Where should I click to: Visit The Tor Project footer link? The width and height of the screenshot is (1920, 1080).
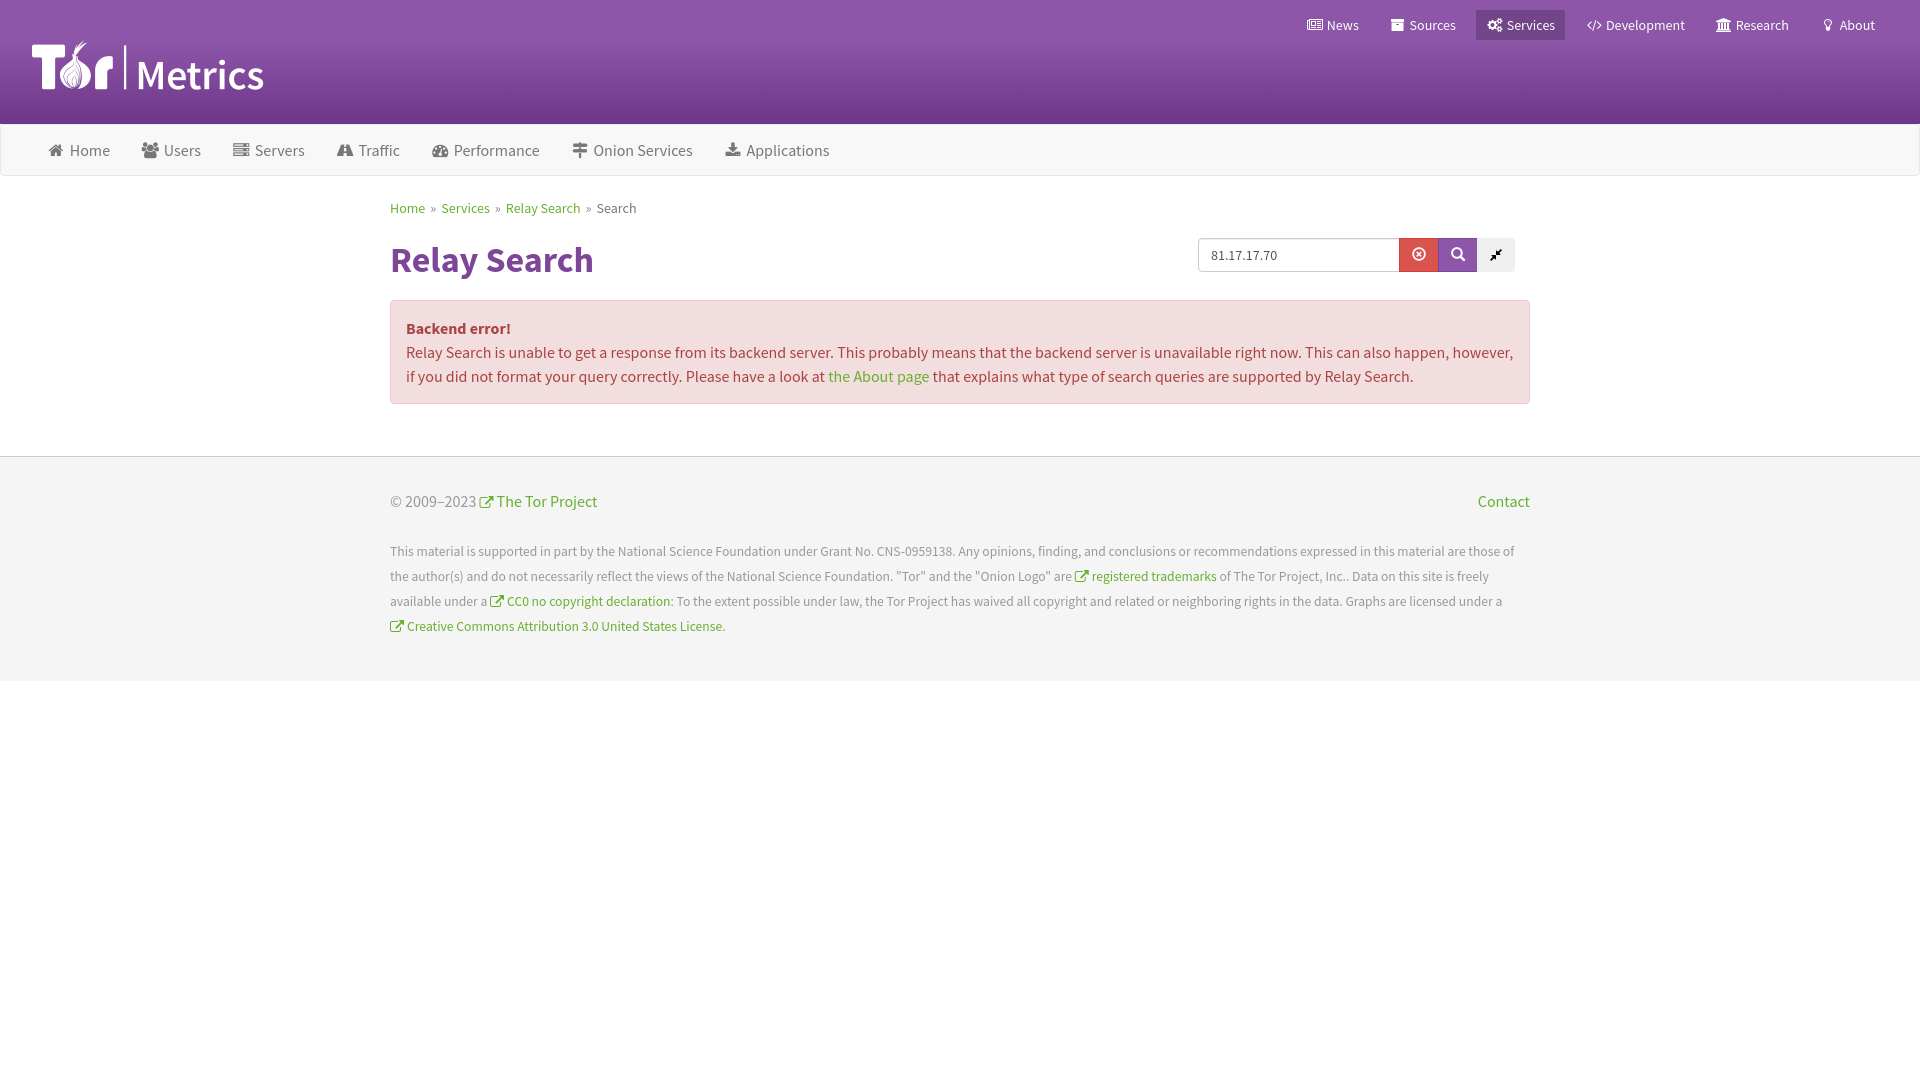point(538,501)
